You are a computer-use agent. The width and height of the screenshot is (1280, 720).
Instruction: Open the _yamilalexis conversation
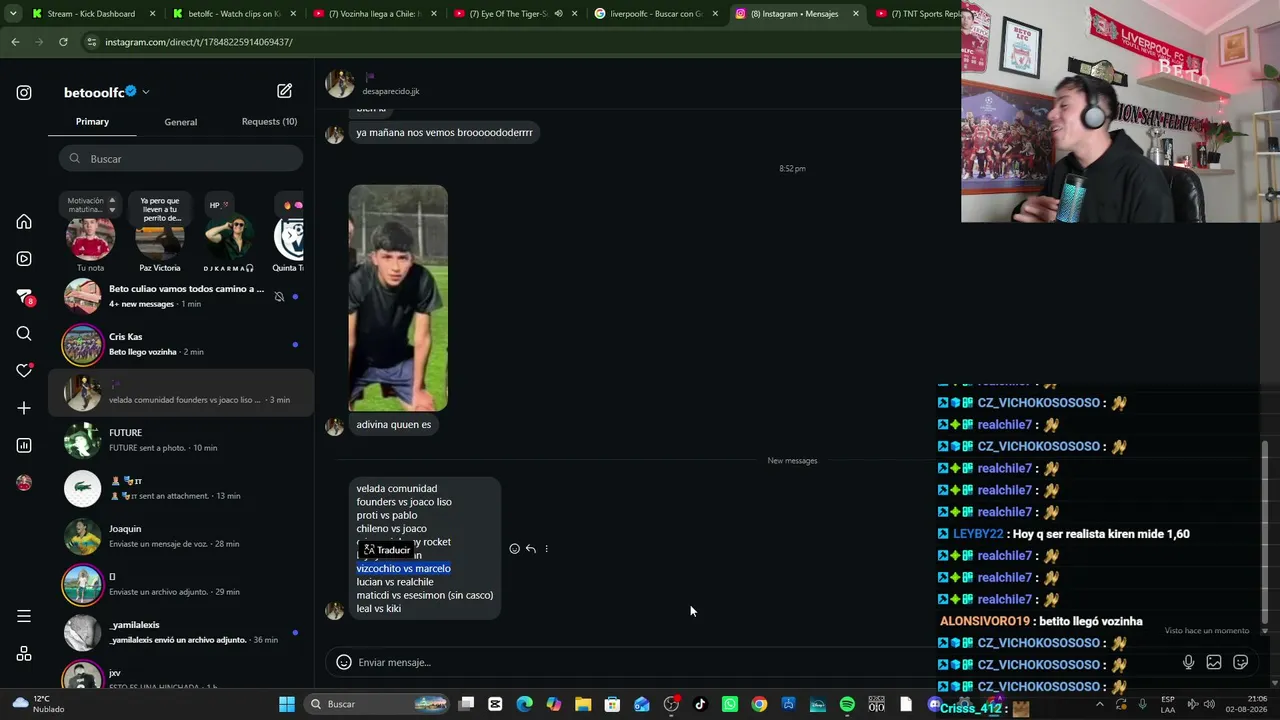[181, 632]
